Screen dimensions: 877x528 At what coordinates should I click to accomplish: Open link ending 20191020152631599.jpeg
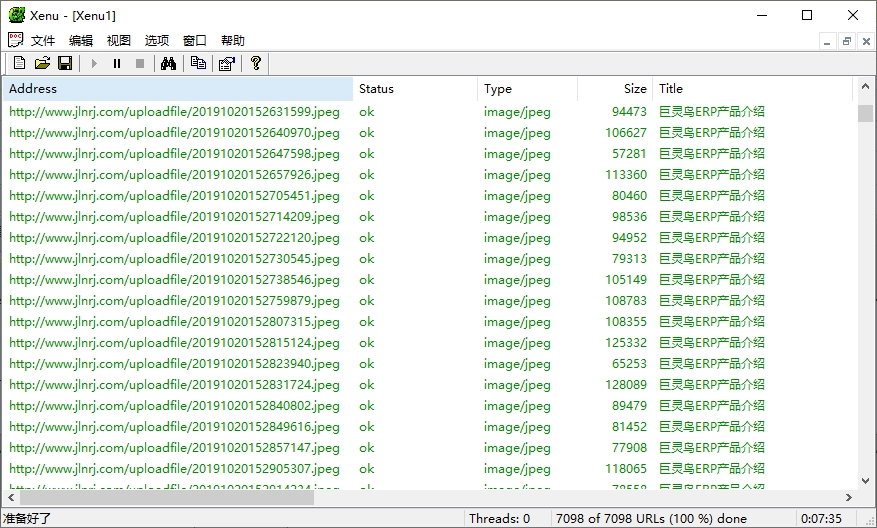click(x=174, y=112)
